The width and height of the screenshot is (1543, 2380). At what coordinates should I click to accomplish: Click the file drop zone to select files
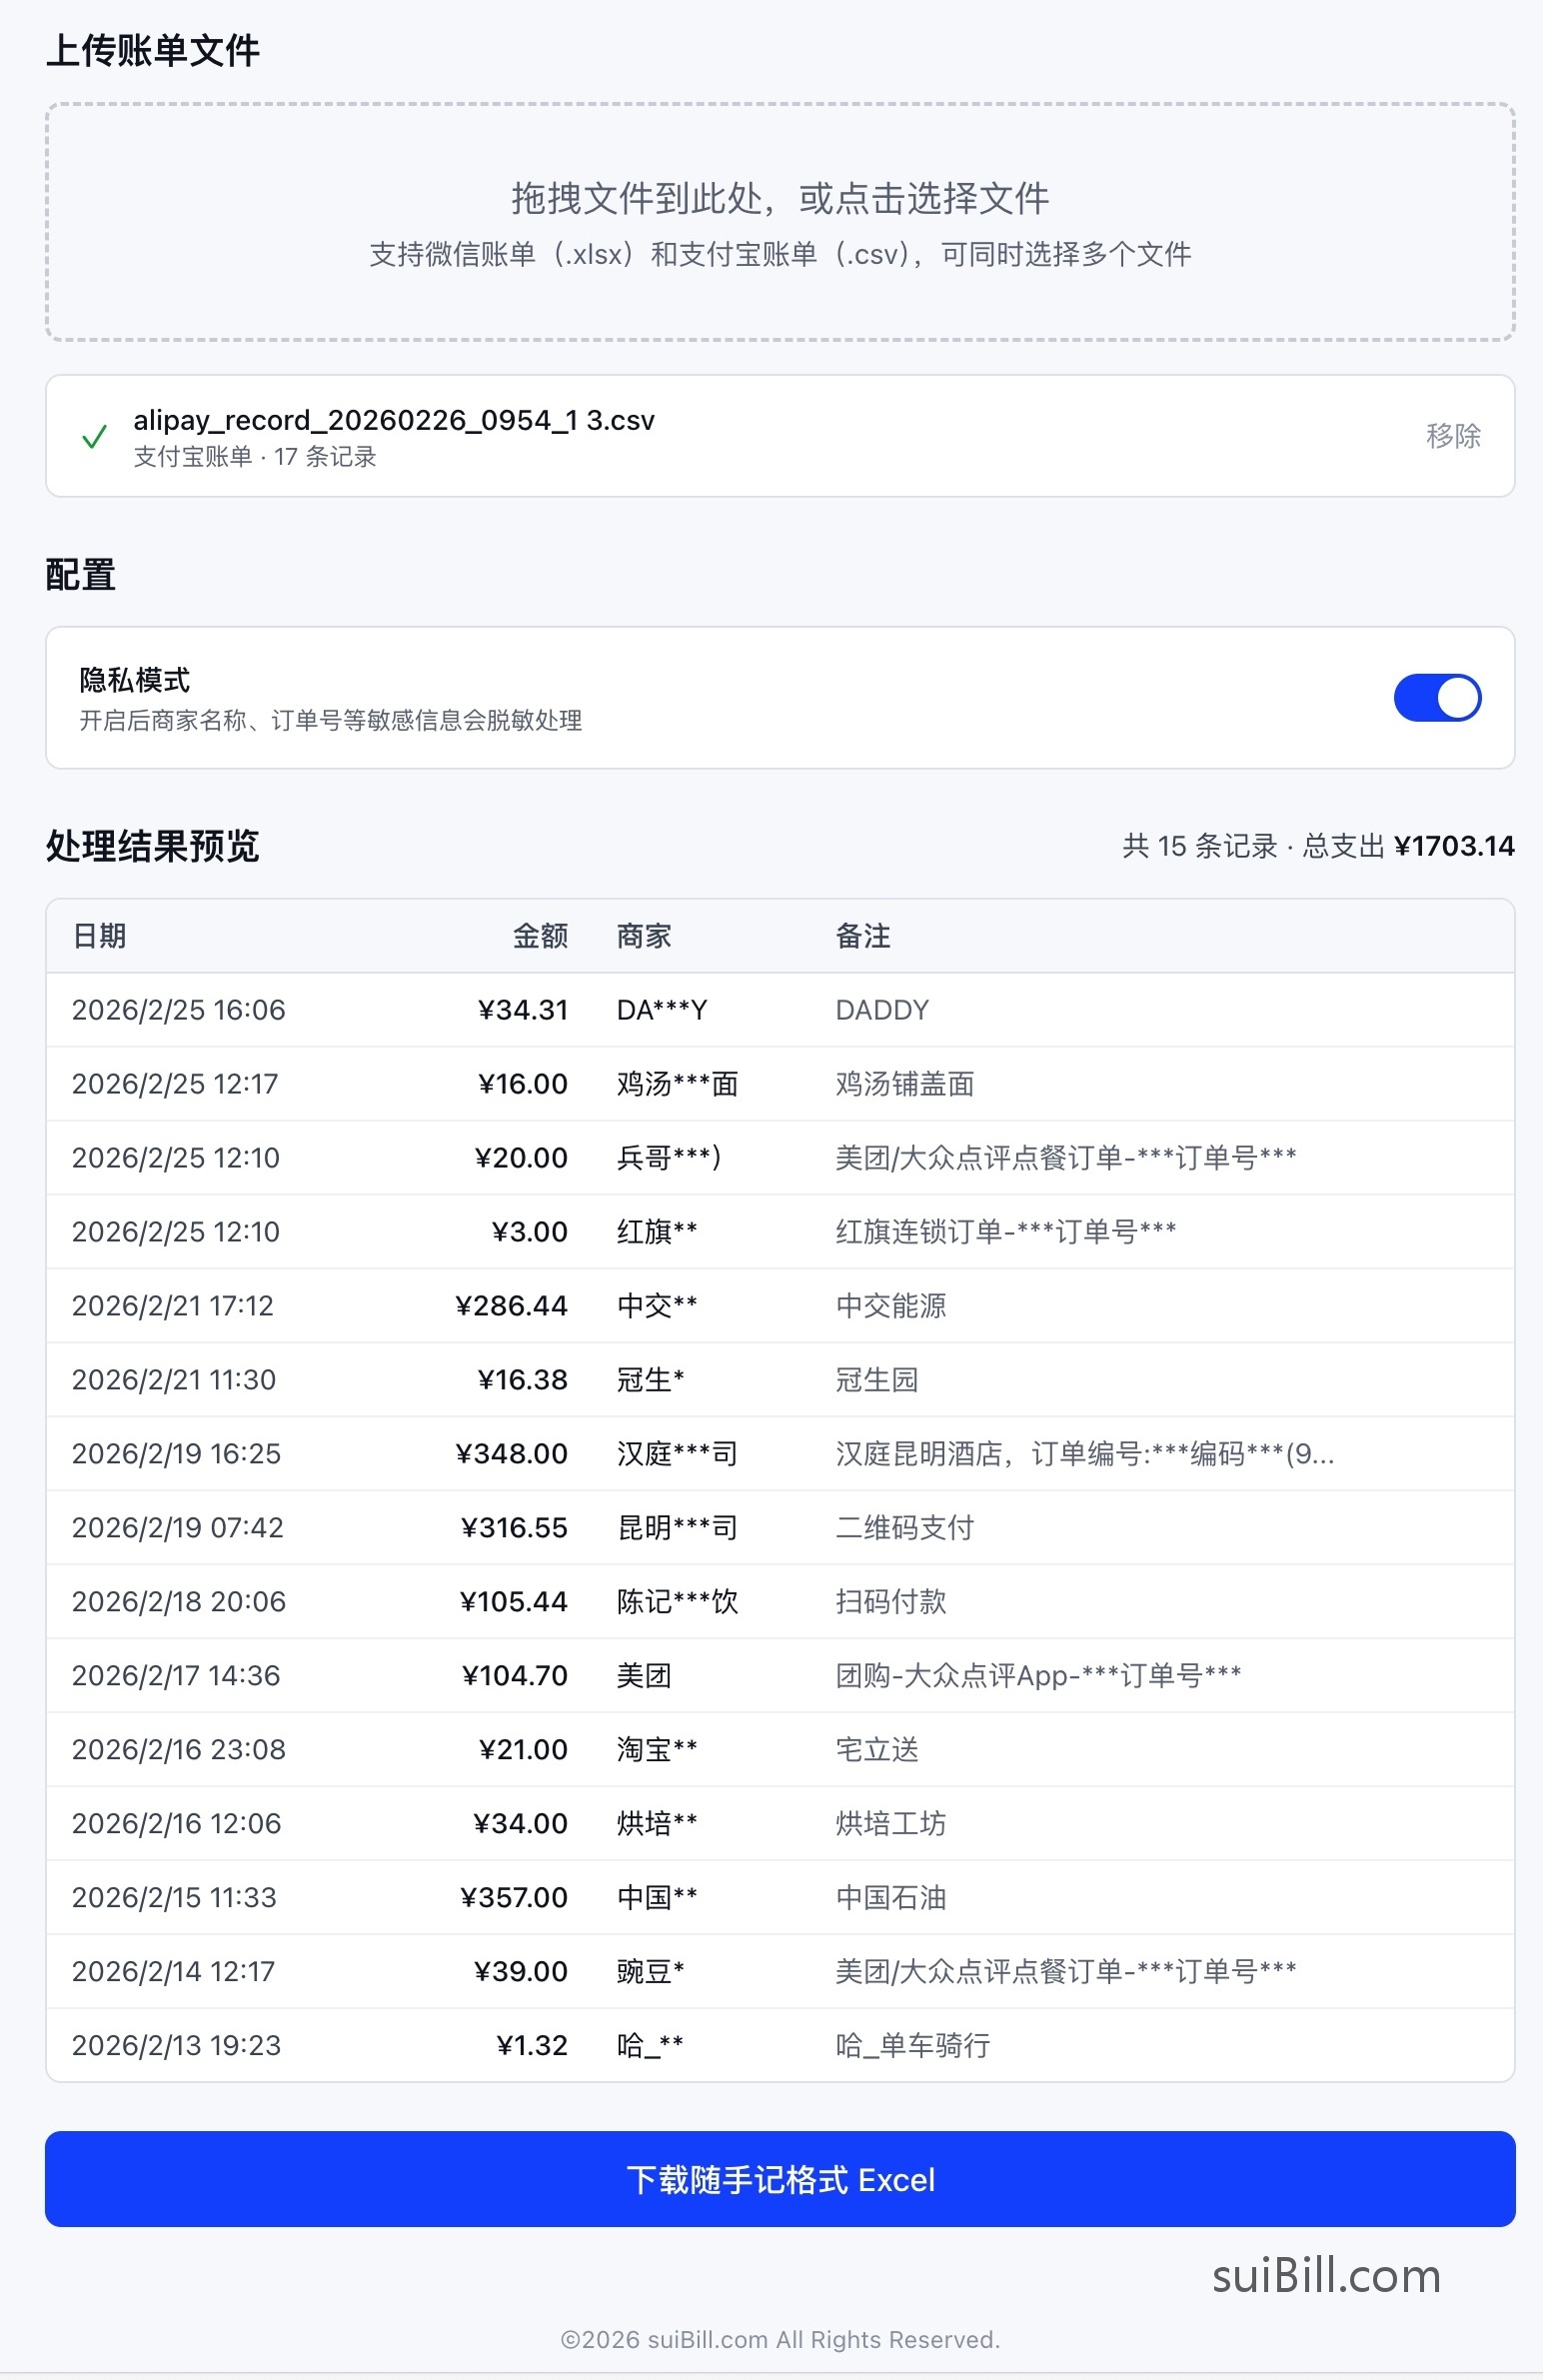(x=780, y=222)
